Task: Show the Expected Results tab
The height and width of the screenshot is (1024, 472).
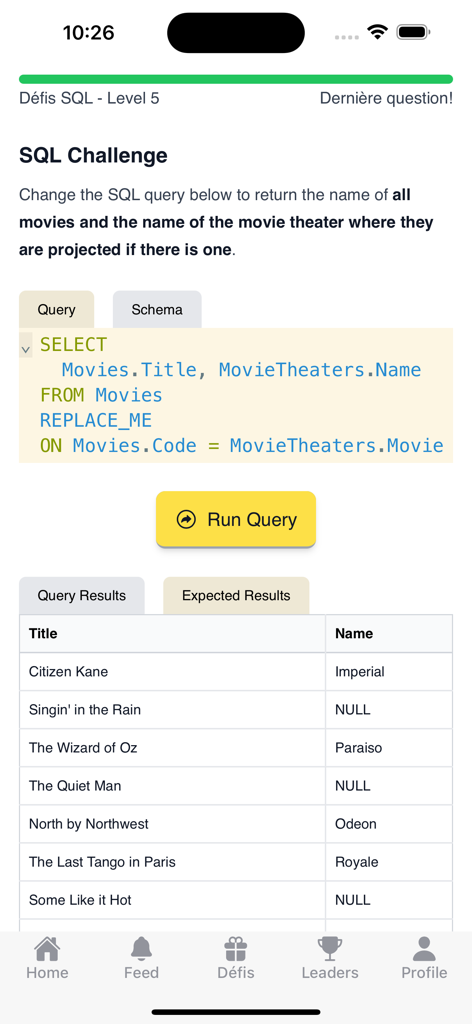Action: click(236, 596)
